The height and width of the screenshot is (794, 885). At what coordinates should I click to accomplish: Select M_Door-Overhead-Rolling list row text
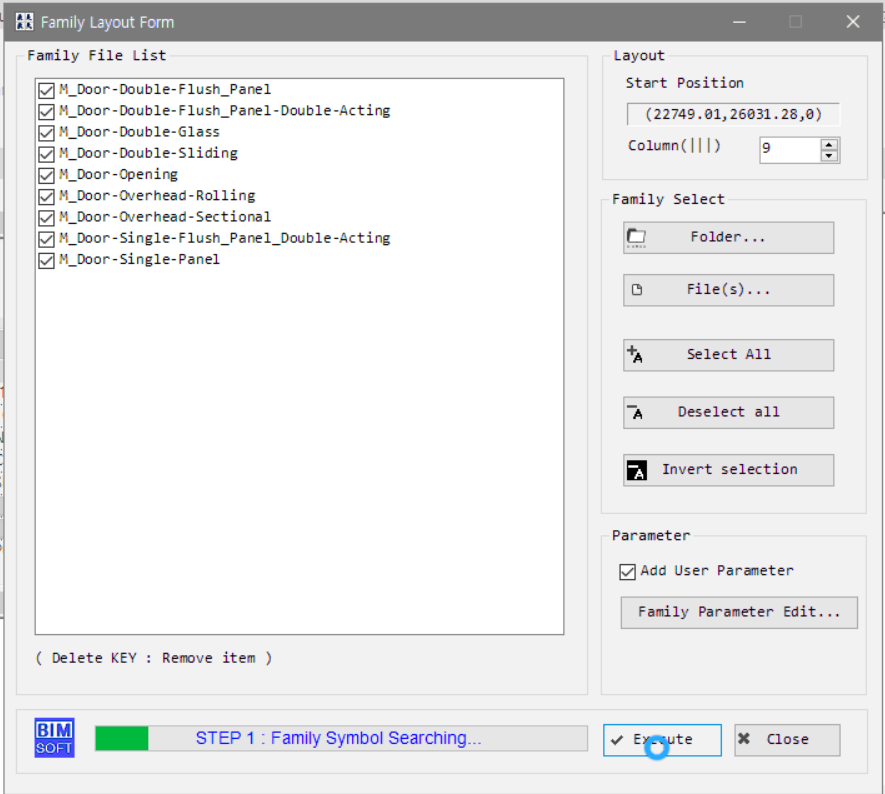(x=157, y=196)
